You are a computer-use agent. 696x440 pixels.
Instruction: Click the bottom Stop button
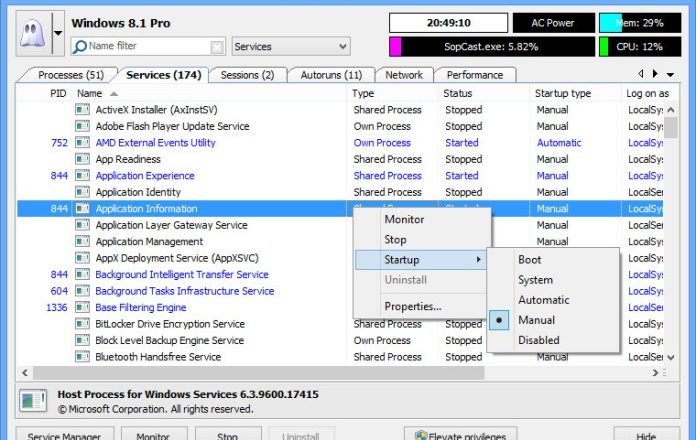[x=228, y=434]
